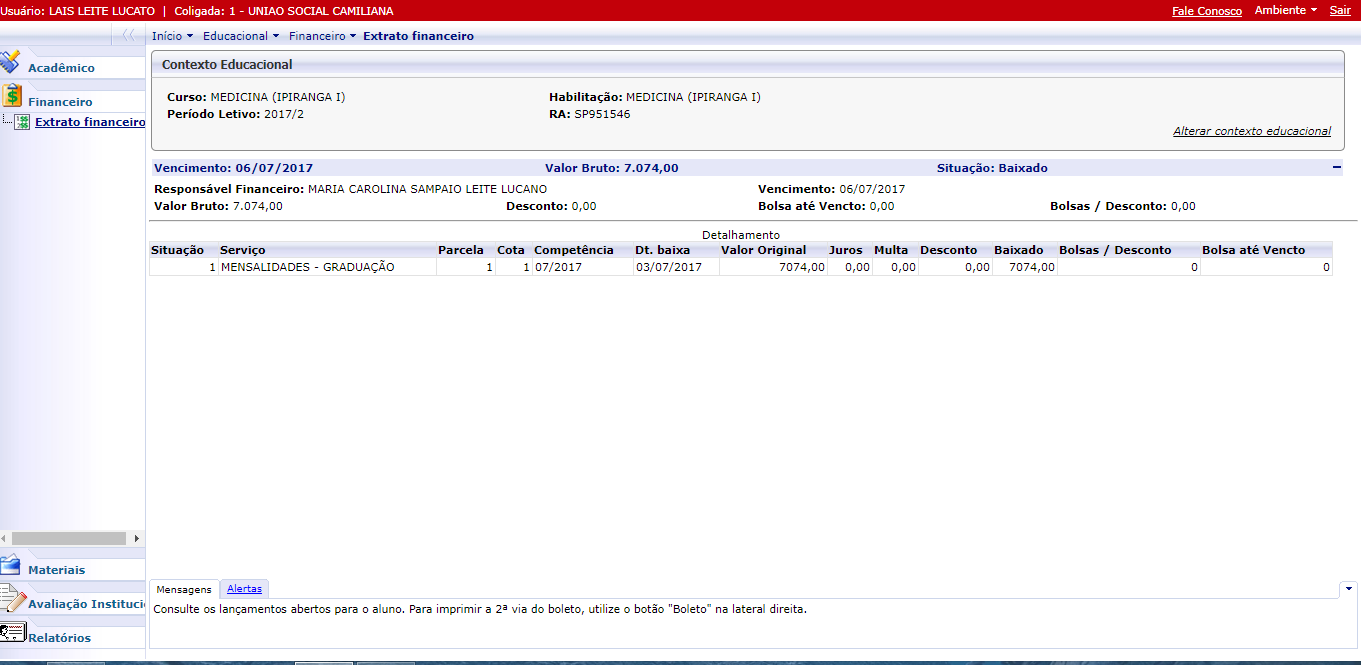1361x665 pixels.
Task: Select the MENSALIDADES - GRADUAÇÃO table row
Action: click(307, 267)
